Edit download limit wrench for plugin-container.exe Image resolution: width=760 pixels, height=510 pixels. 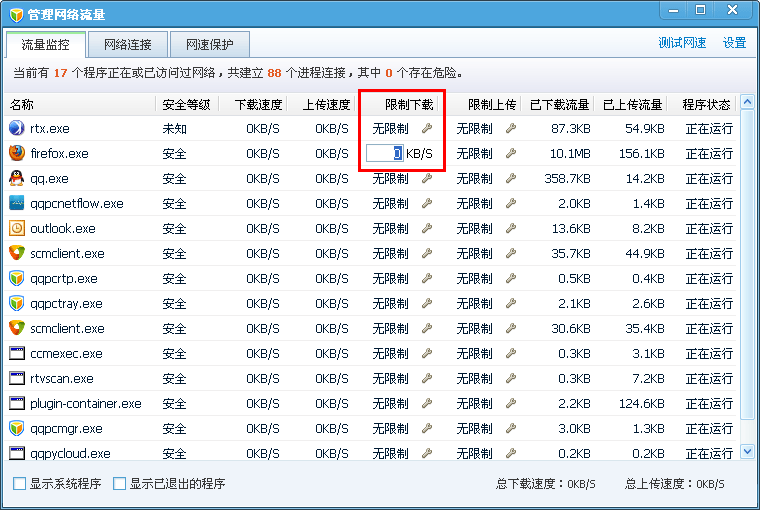pyautogui.click(x=427, y=403)
